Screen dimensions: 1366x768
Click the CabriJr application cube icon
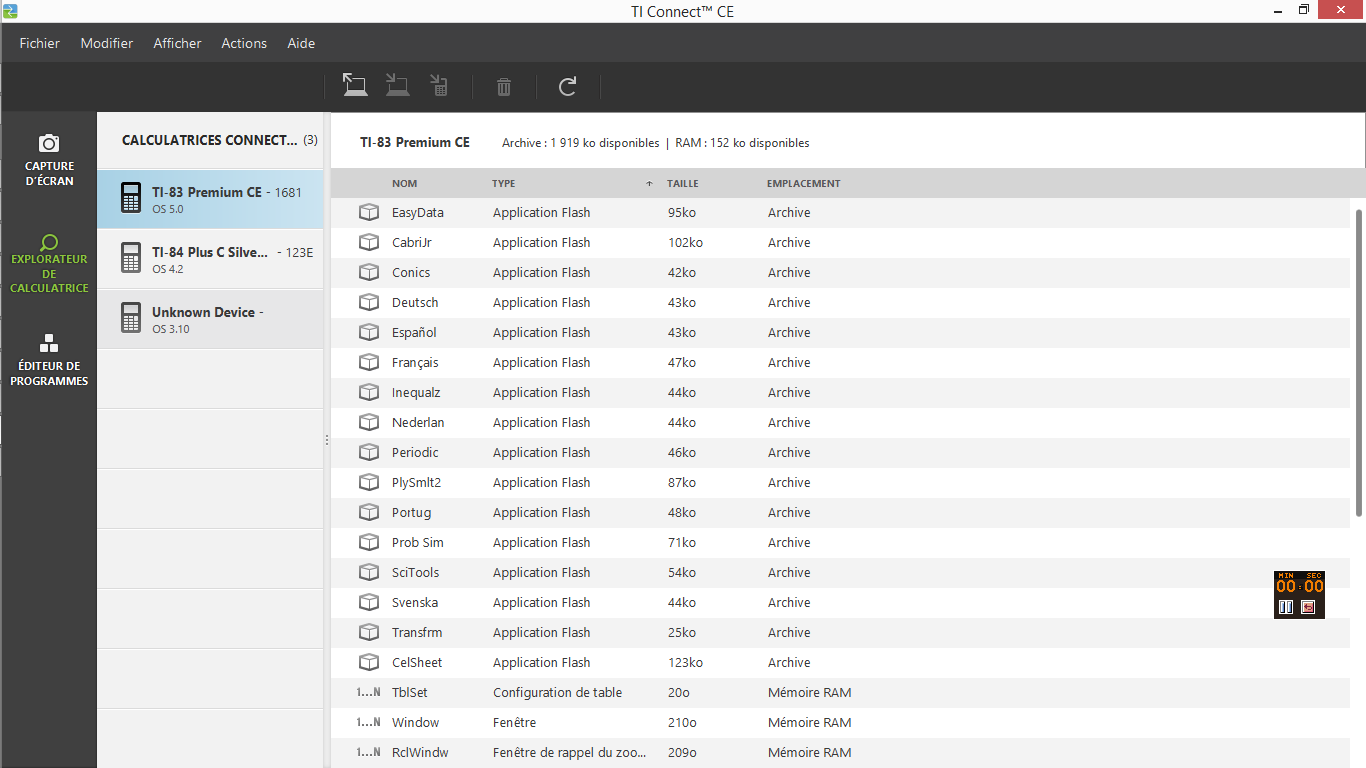(369, 242)
